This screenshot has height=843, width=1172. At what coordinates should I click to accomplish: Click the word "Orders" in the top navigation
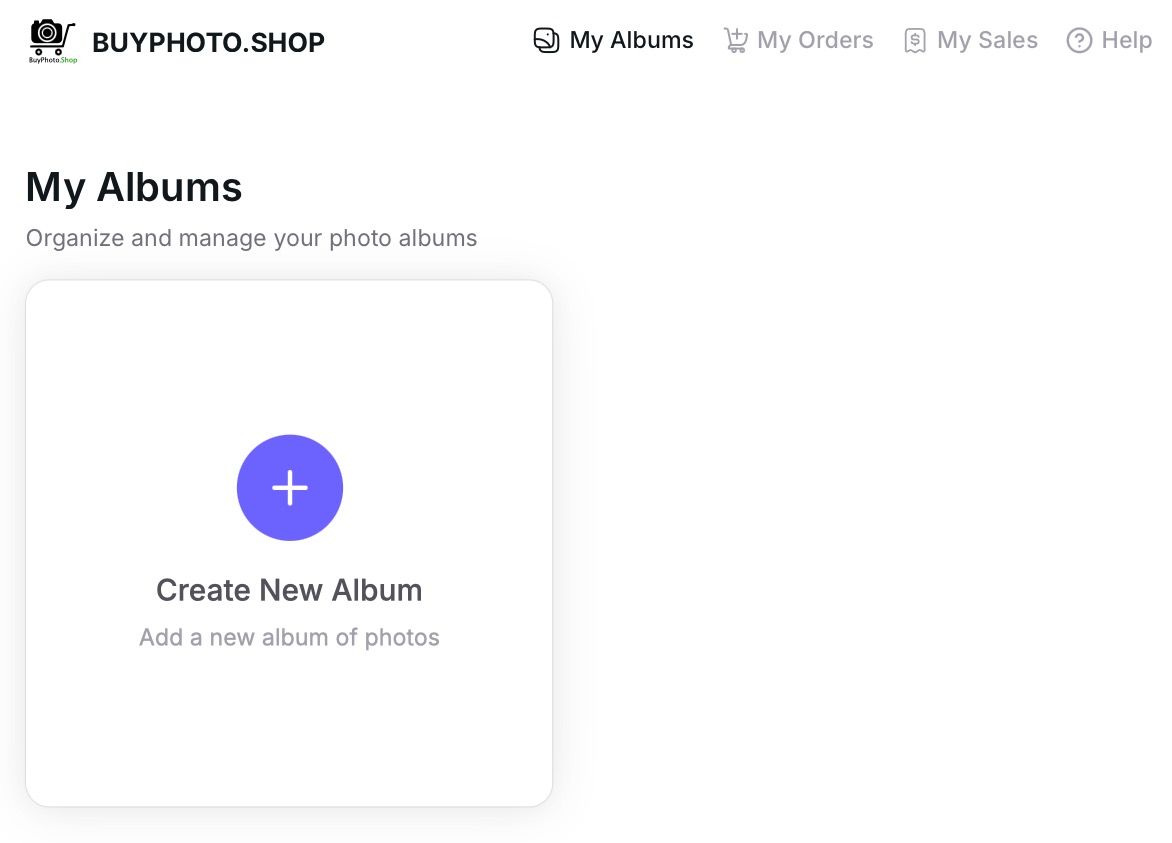click(836, 40)
